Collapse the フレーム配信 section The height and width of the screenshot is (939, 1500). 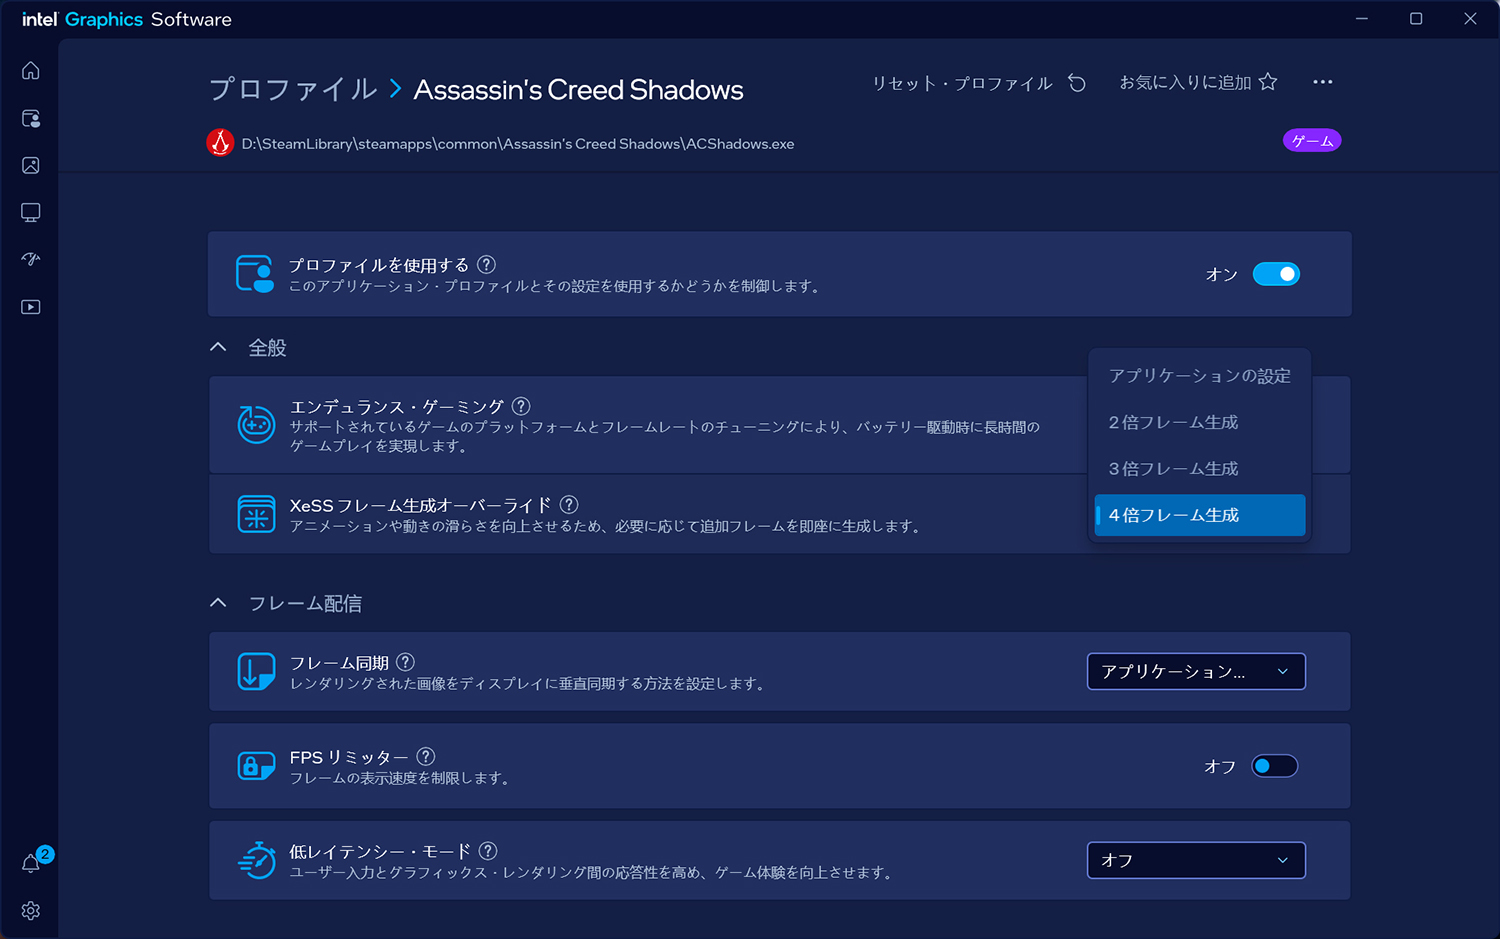(x=218, y=601)
